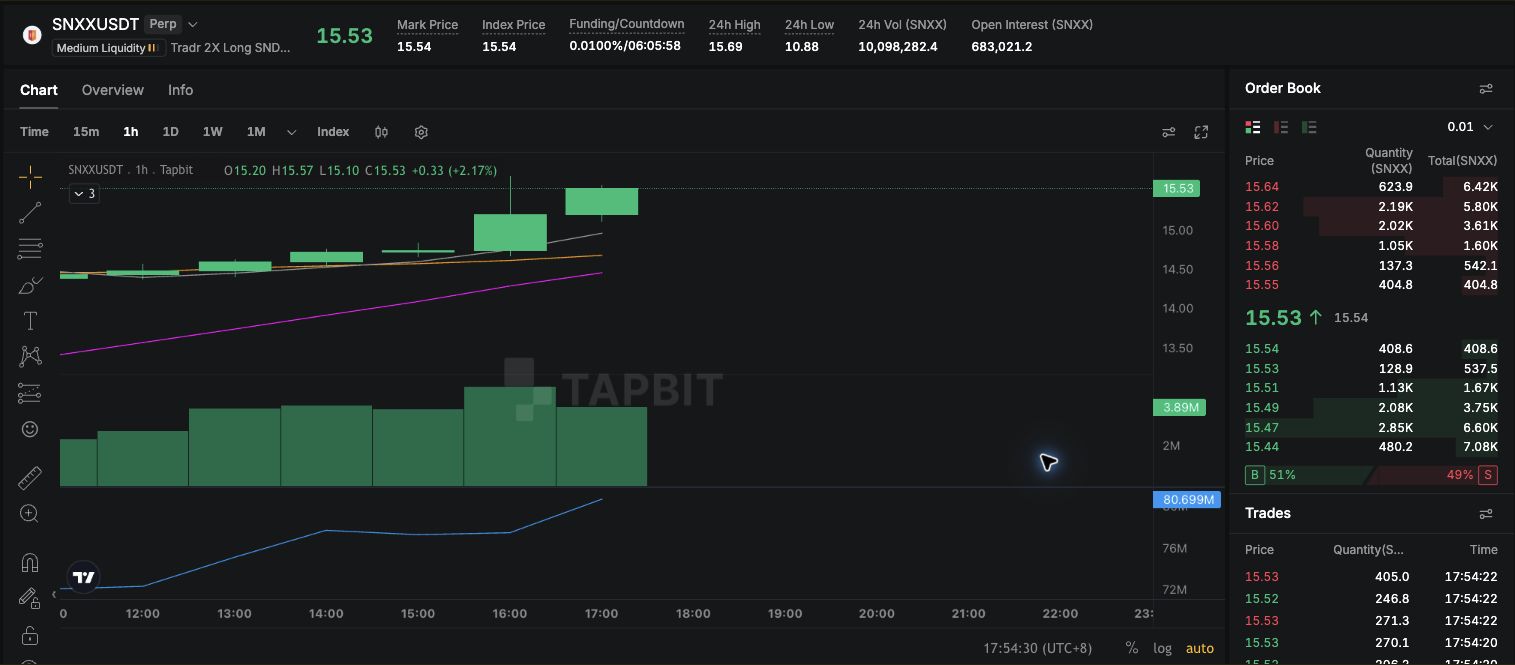
Task: Open chart preferences sliders icon
Action: point(1168,132)
